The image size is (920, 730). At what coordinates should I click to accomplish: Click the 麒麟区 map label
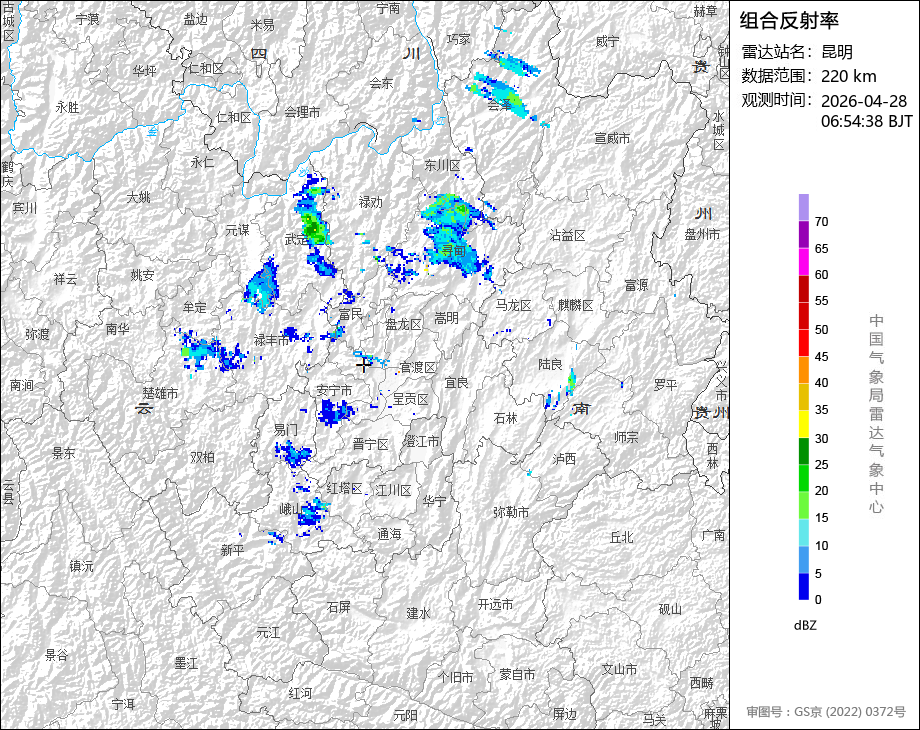[576, 305]
